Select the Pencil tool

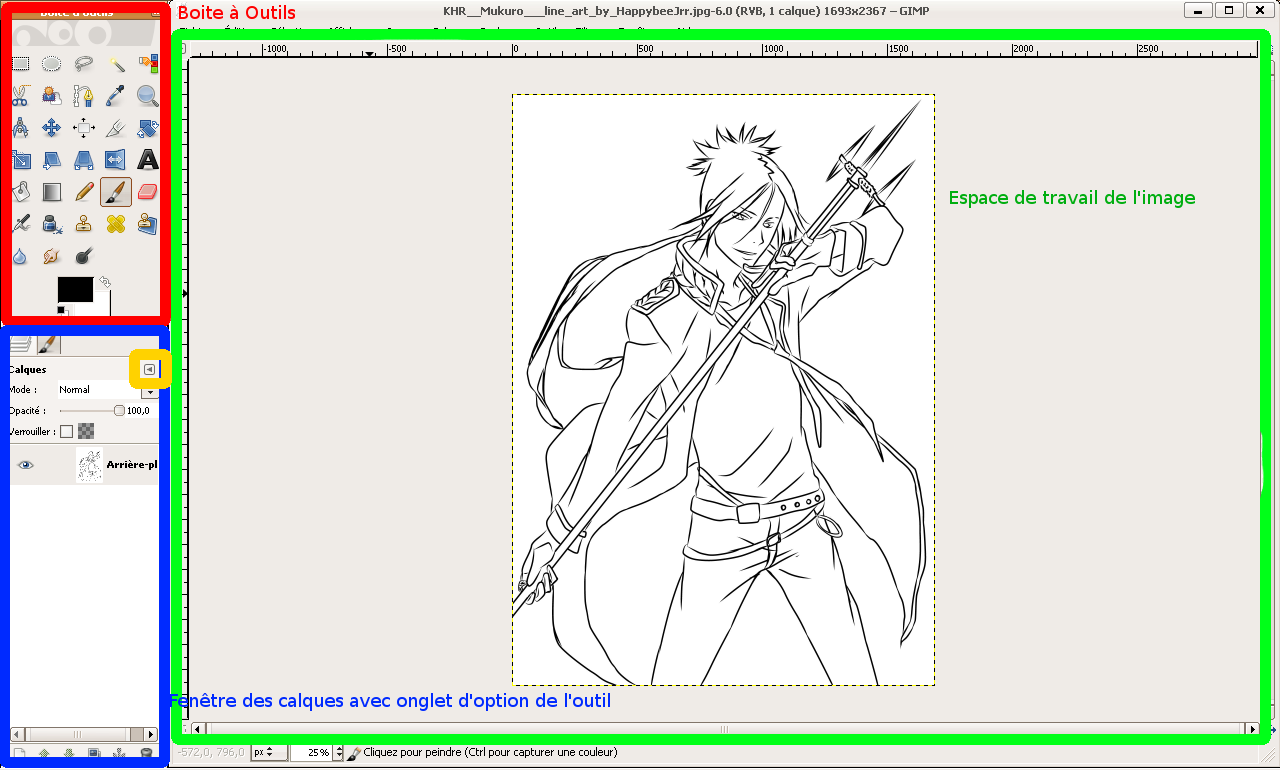pos(84,191)
